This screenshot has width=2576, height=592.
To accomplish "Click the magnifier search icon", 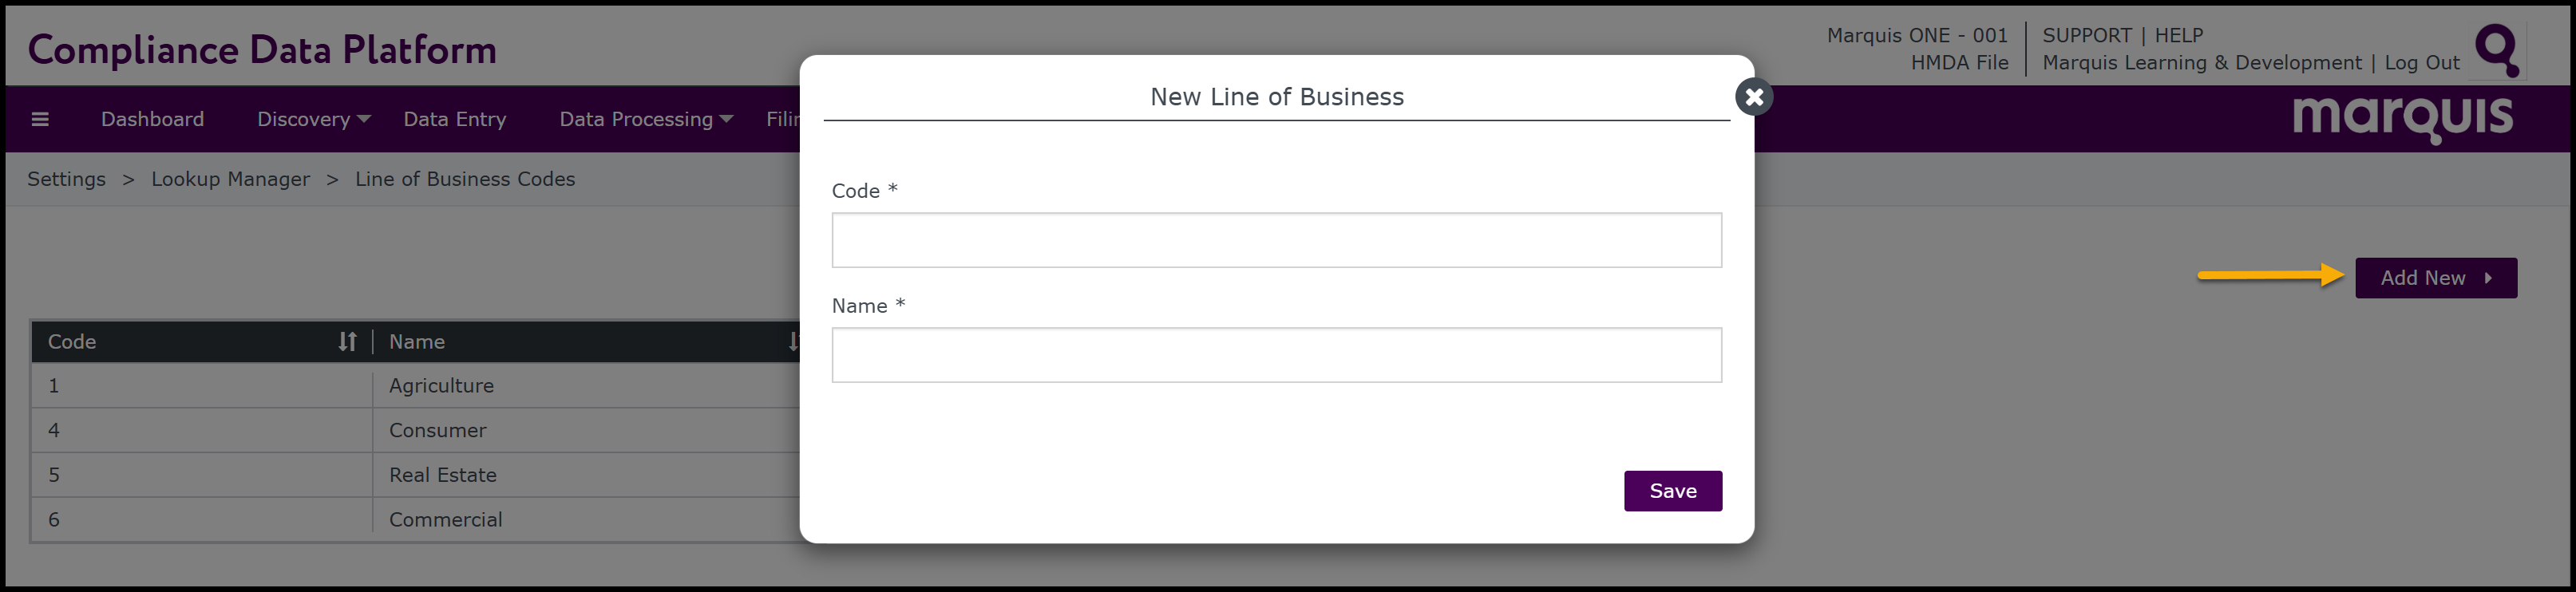I will point(2495,49).
